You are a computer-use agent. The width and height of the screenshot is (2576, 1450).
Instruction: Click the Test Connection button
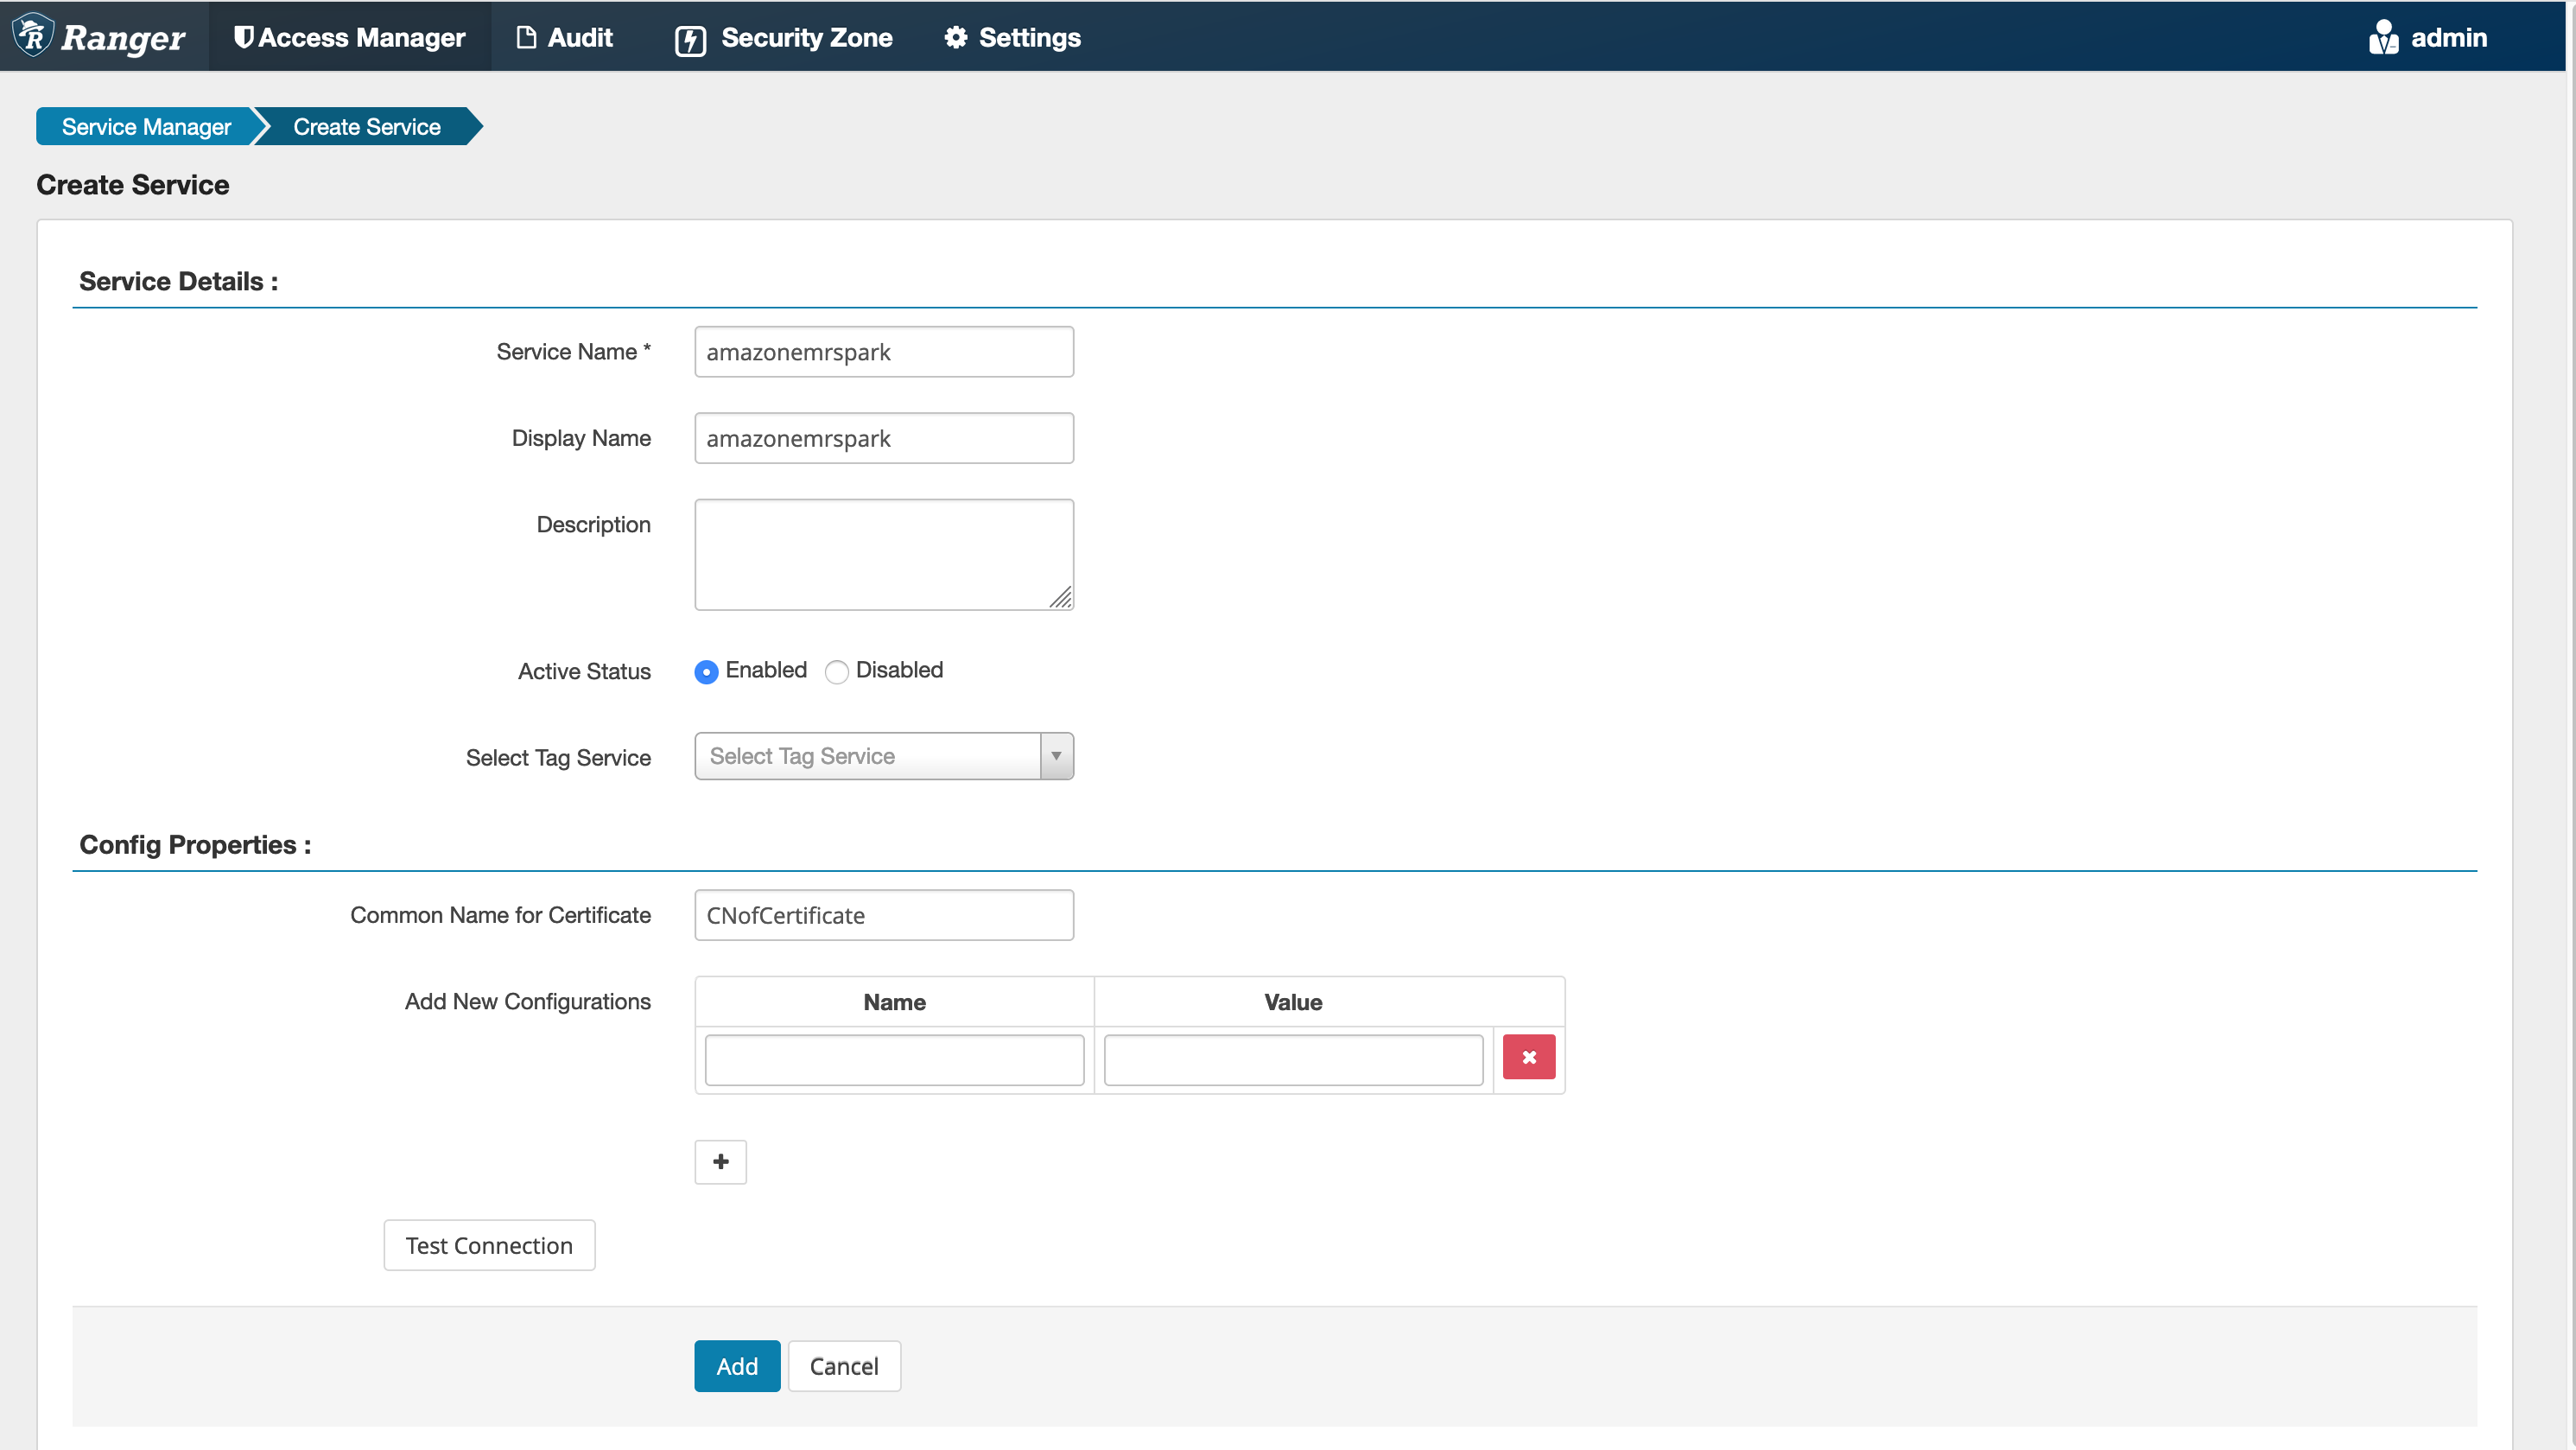pos(488,1244)
